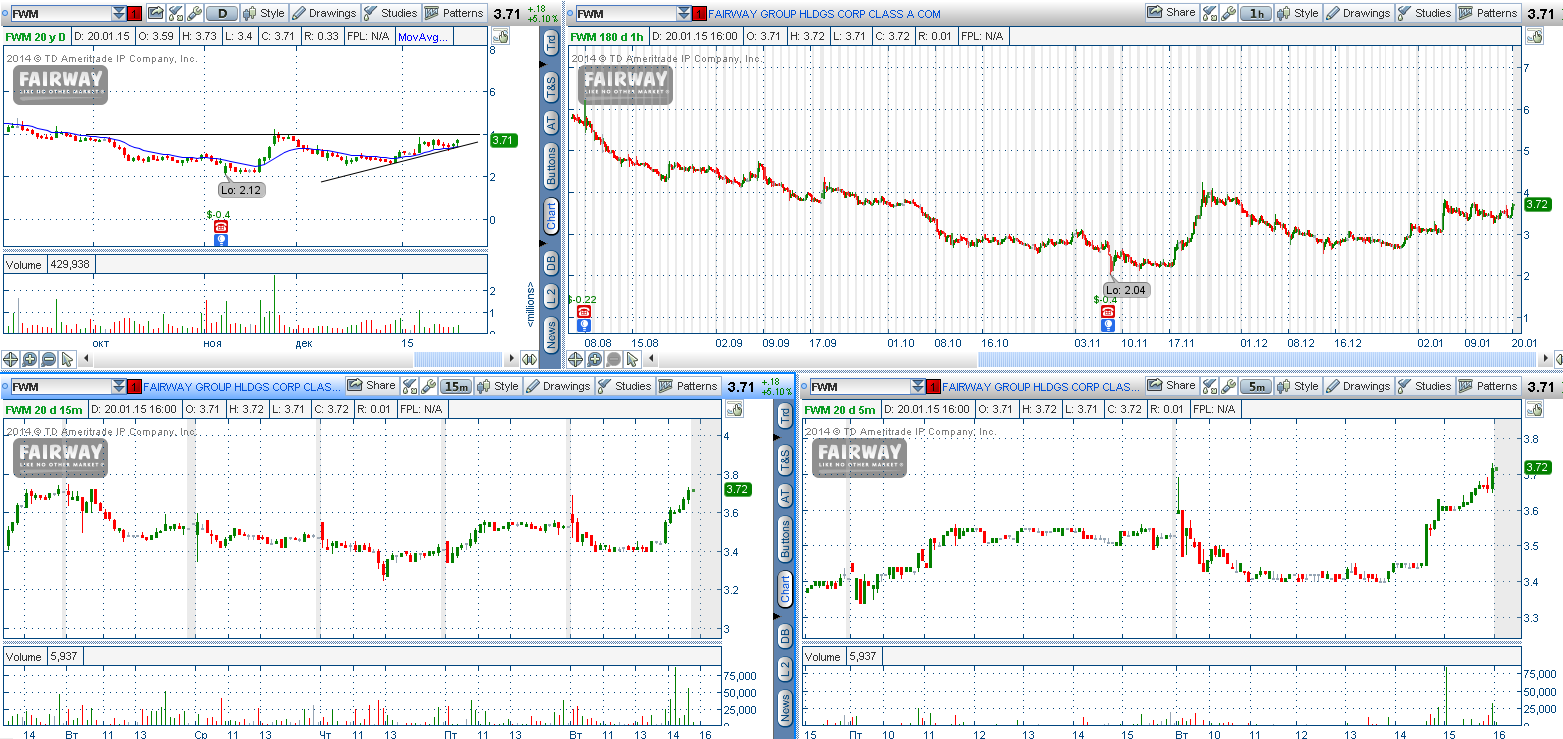
Task: Click the lightbulb event icon on daily chart
Action: 221,240
